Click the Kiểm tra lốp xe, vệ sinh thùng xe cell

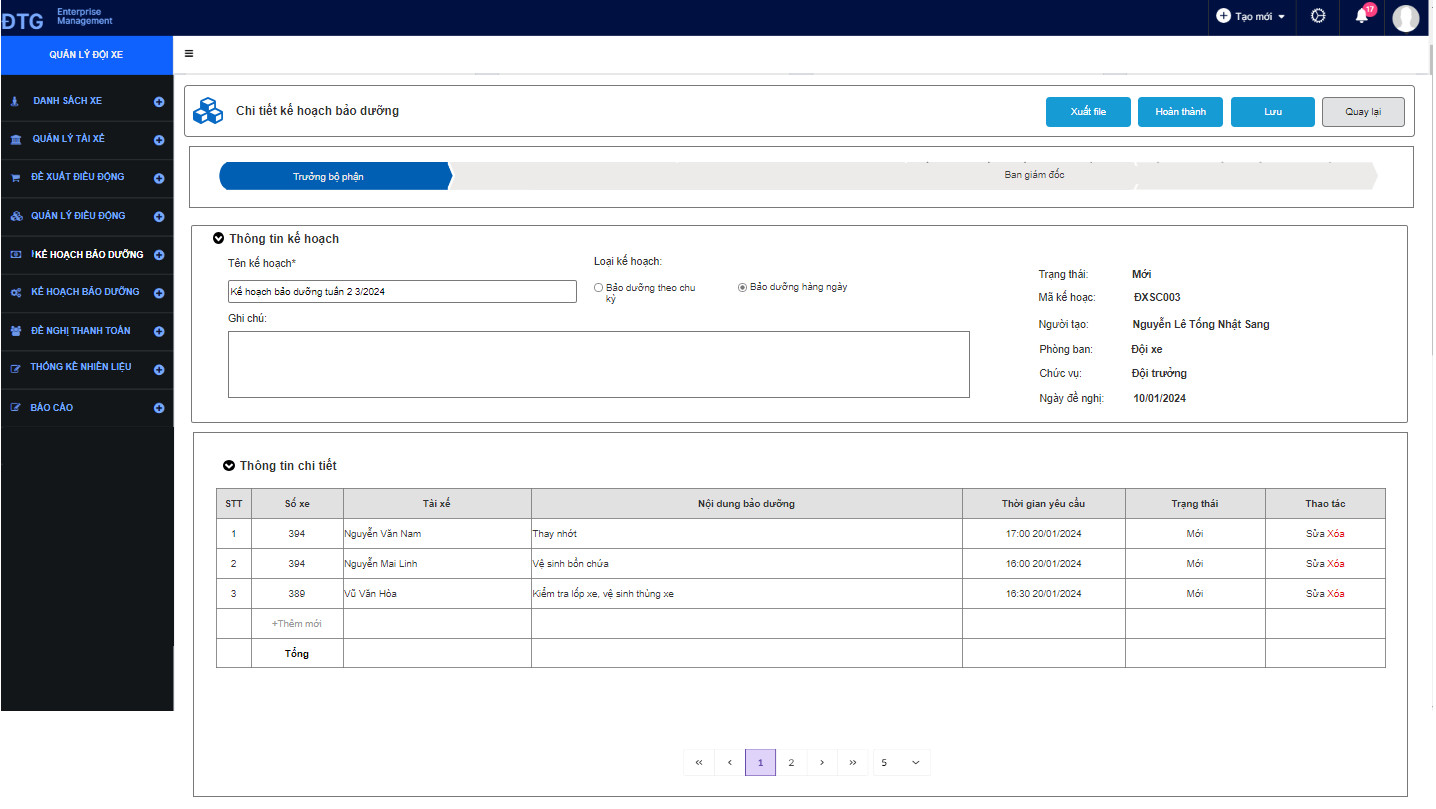pos(746,594)
